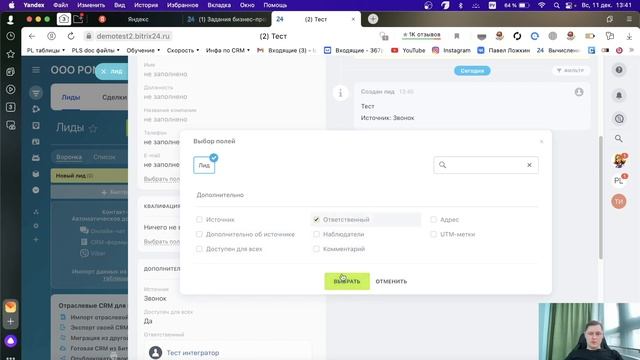640x360 pixels.
Task: Click the demotest2.bitrix24.ru address bar
Action: tap(133, 36)
